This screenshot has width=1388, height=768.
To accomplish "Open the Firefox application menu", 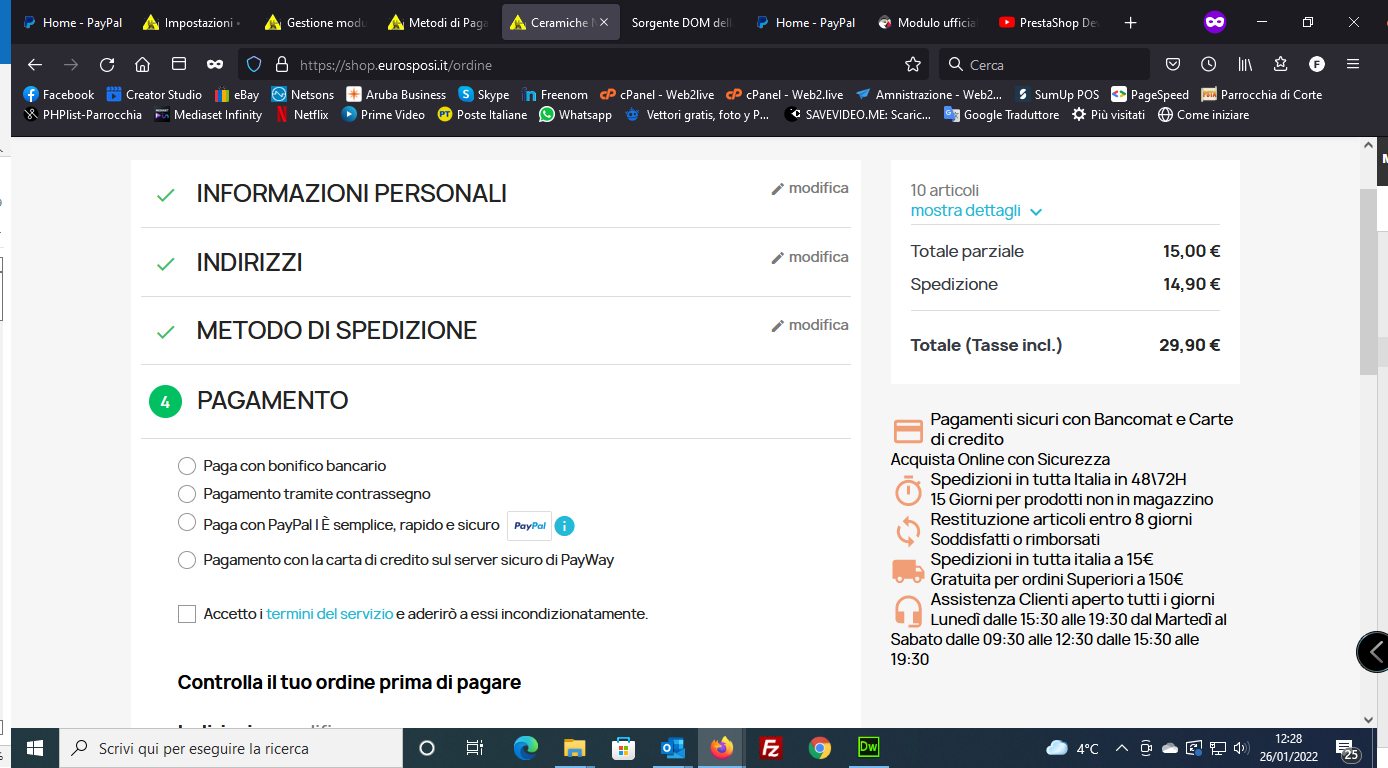I will [x=1353, y=64].
